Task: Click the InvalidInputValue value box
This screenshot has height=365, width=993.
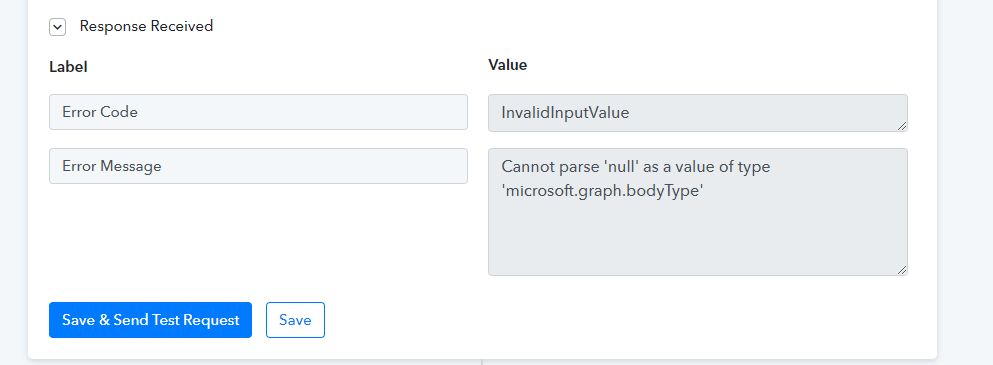Action: tap(698, 113)
